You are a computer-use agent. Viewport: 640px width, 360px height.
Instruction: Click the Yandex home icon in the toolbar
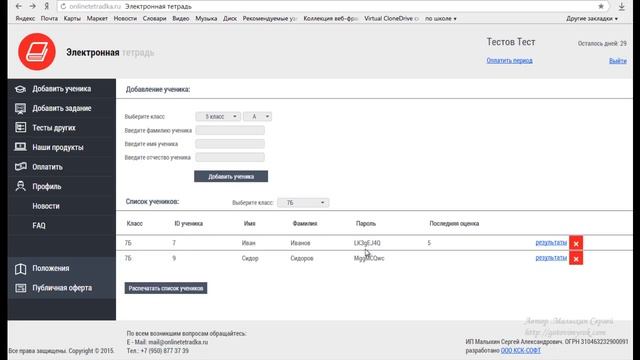tap(47, 7)
